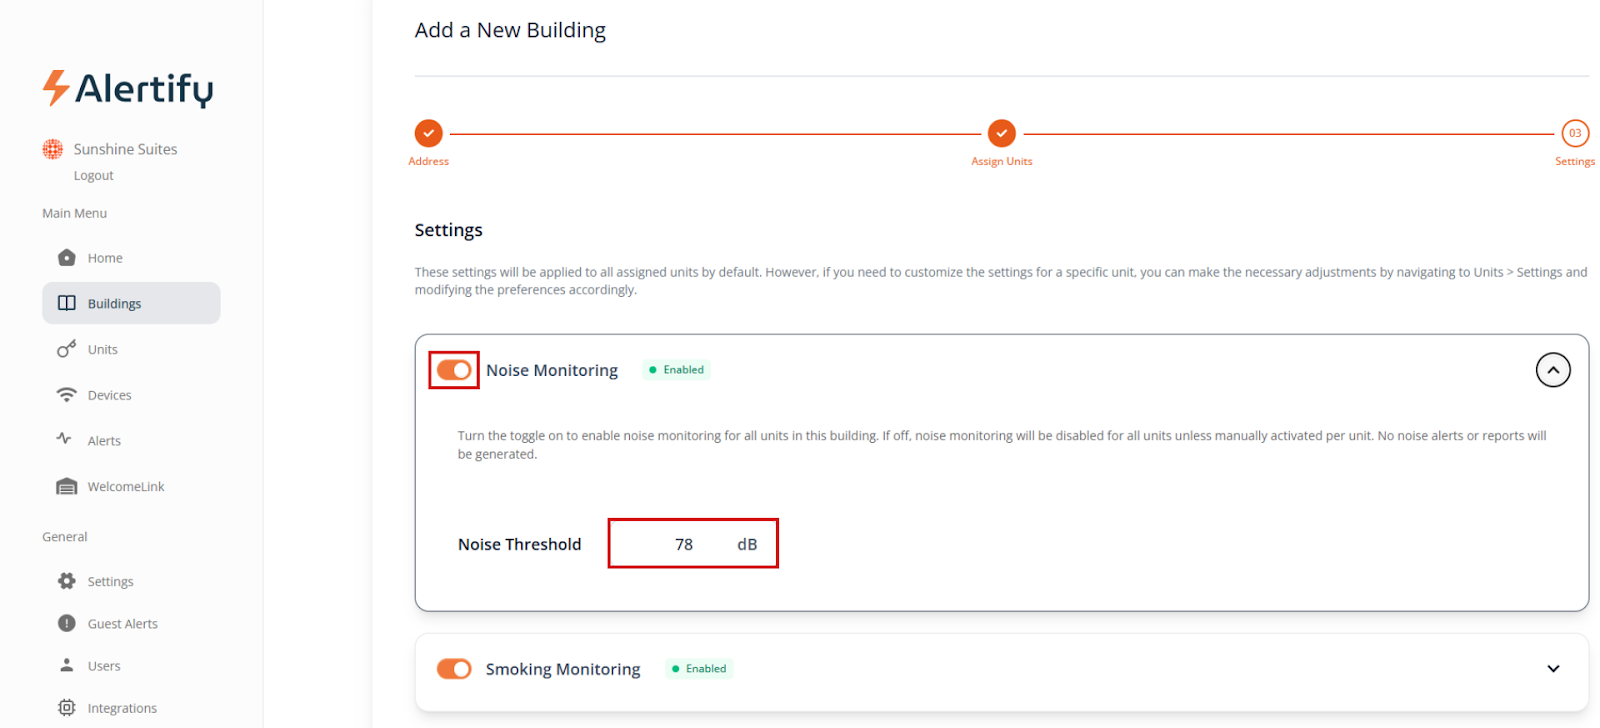The height and width of the screenshot is (728, 1600).
Task: Click the Home house icon
Action: click(x=67, y=258)
